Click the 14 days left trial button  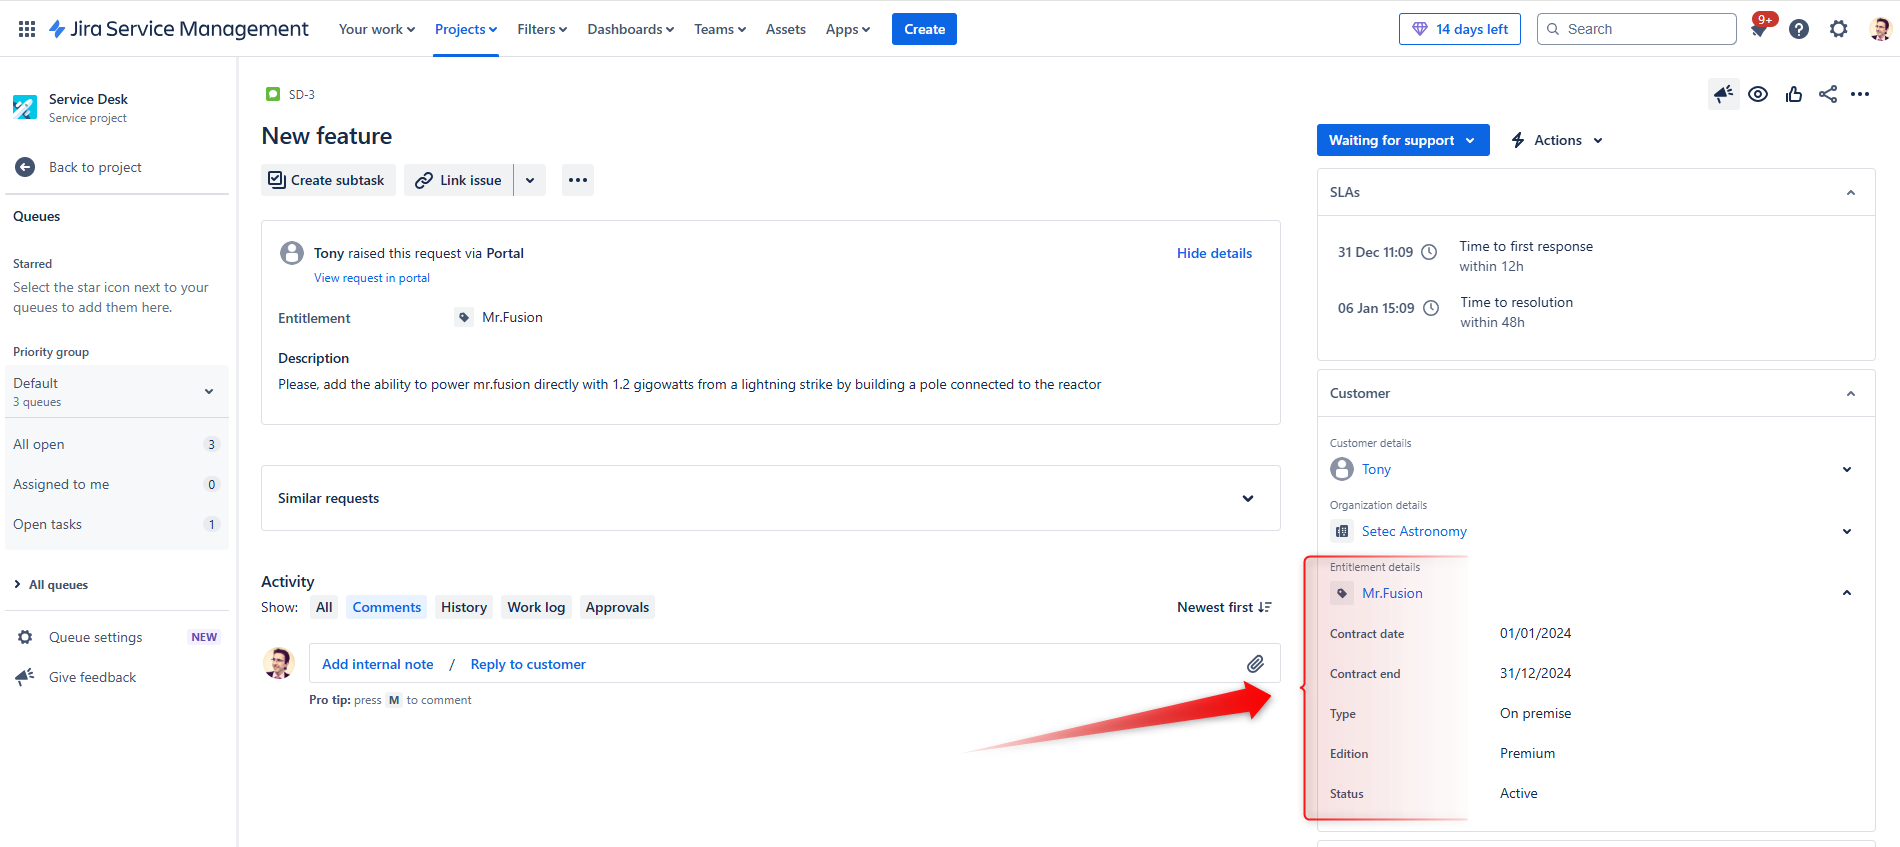pyautogui.click(x=1460, y=29)
